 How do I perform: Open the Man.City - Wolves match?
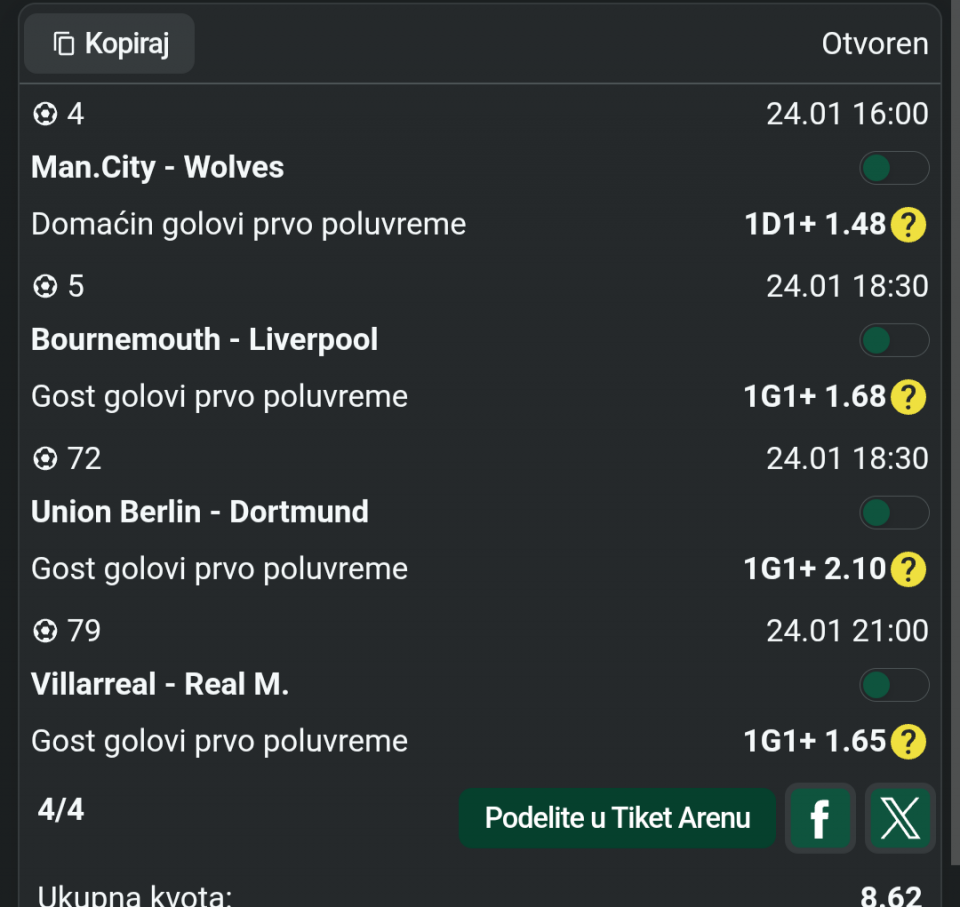(x=158, y=167)
